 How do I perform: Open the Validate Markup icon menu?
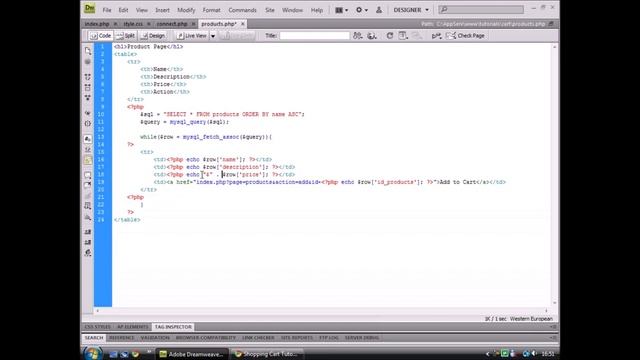[436, 36]
